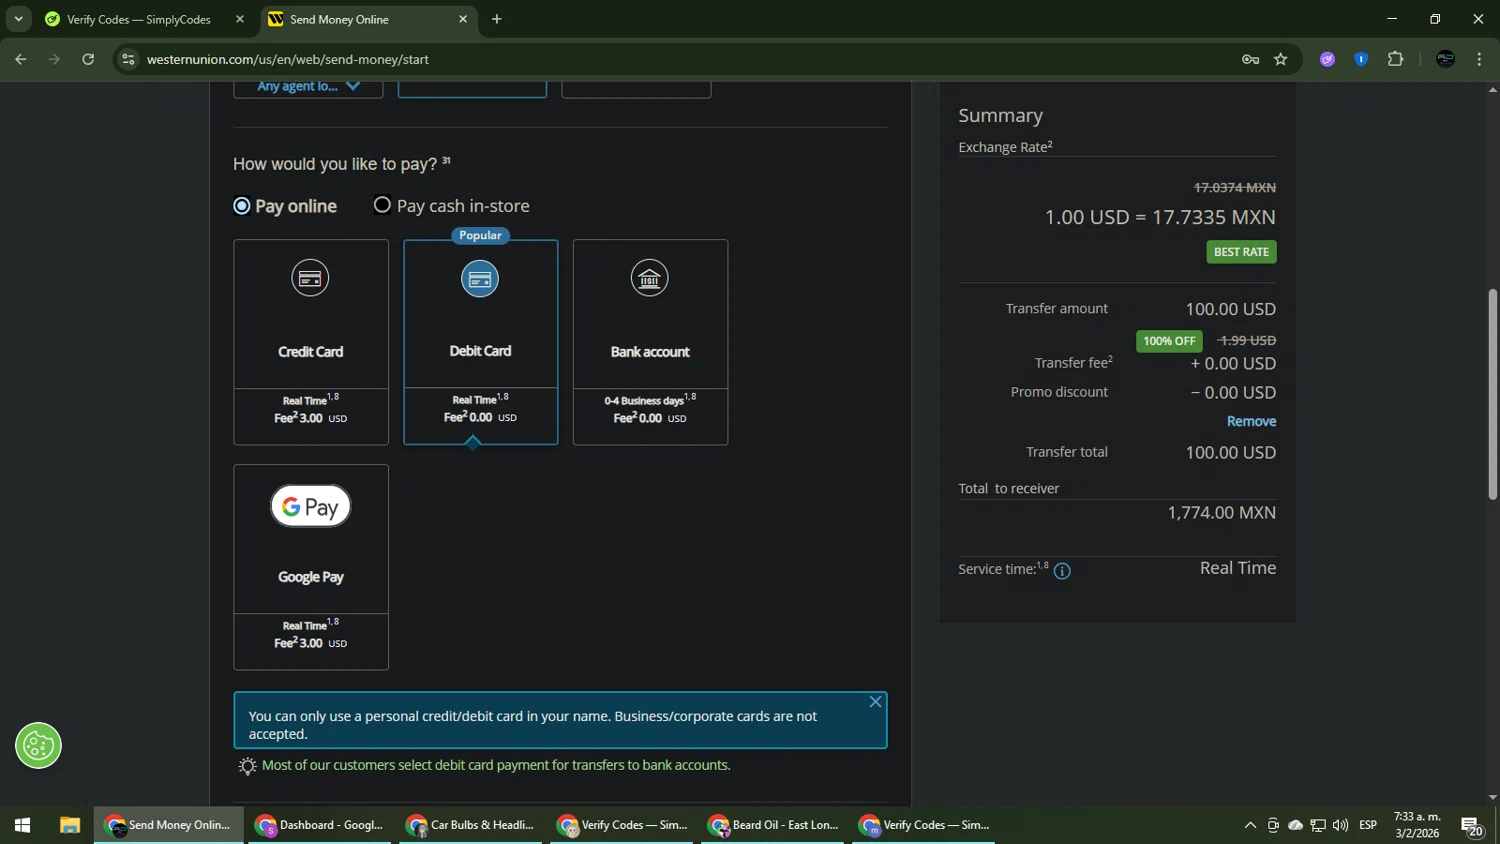Click the page vertical scrollbar thumb

click(x=1492, y=394)
